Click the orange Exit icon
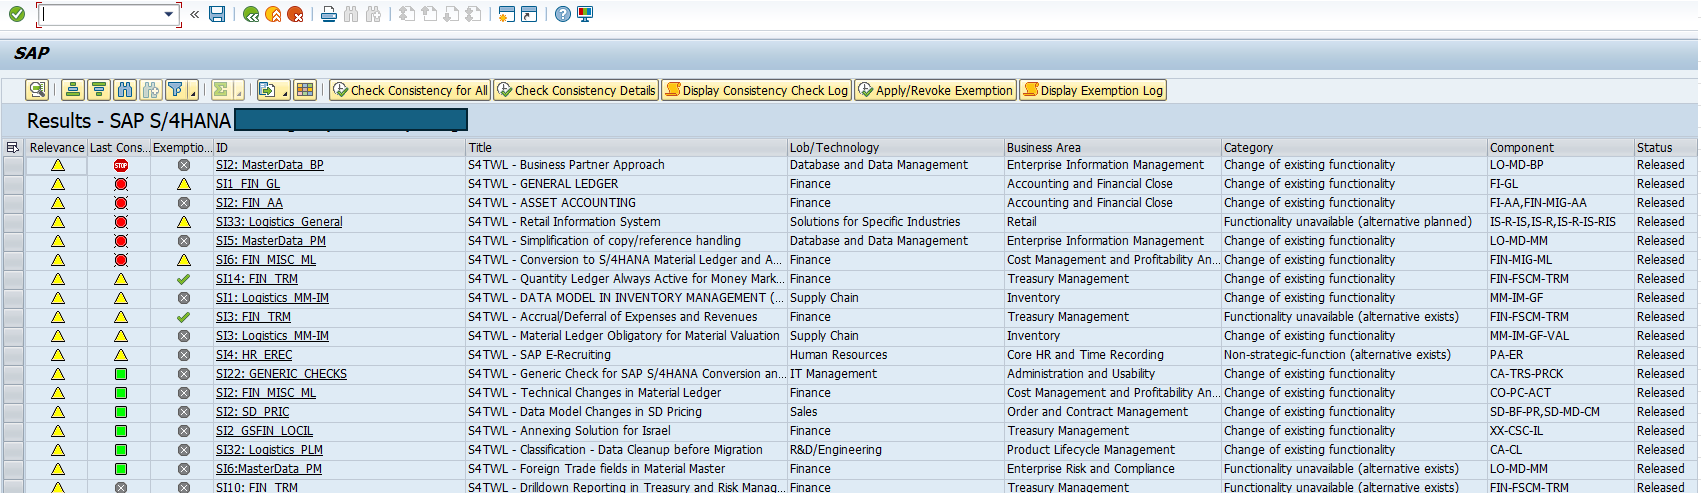 273,14
